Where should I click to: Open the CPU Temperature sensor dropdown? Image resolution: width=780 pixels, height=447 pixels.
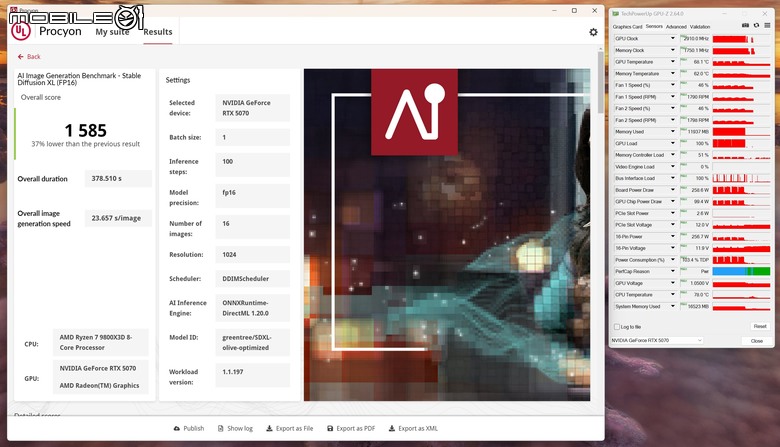pyautogui.click(x=673, y=295)
